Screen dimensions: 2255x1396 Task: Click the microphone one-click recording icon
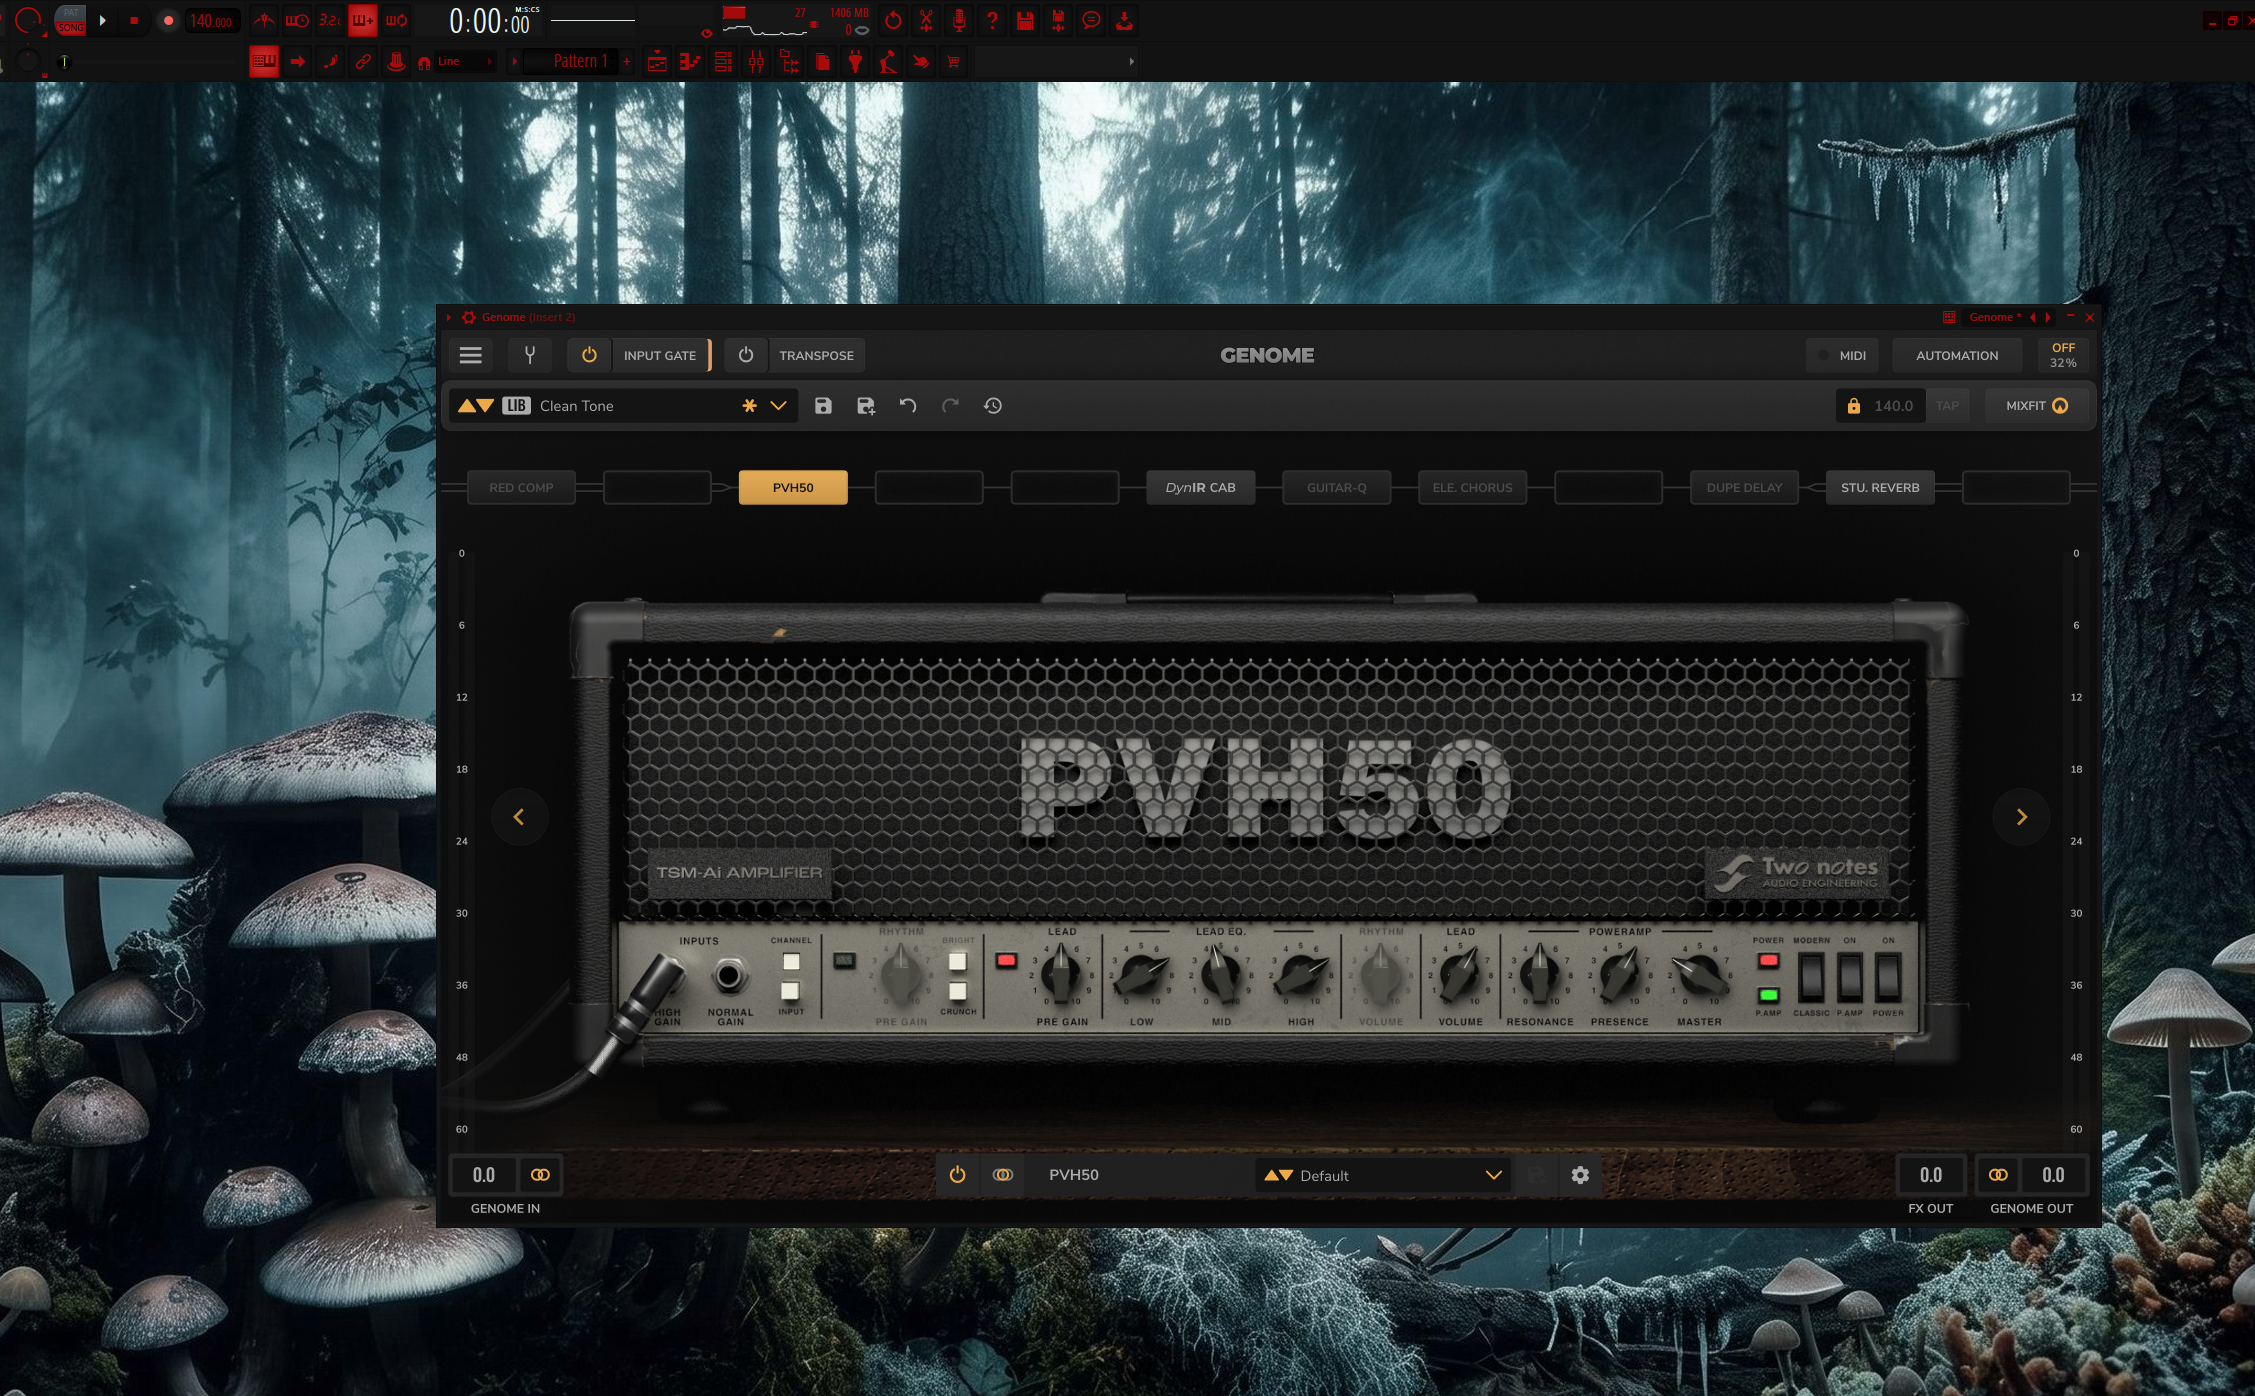pyautogui.click(x=959, y=20)
